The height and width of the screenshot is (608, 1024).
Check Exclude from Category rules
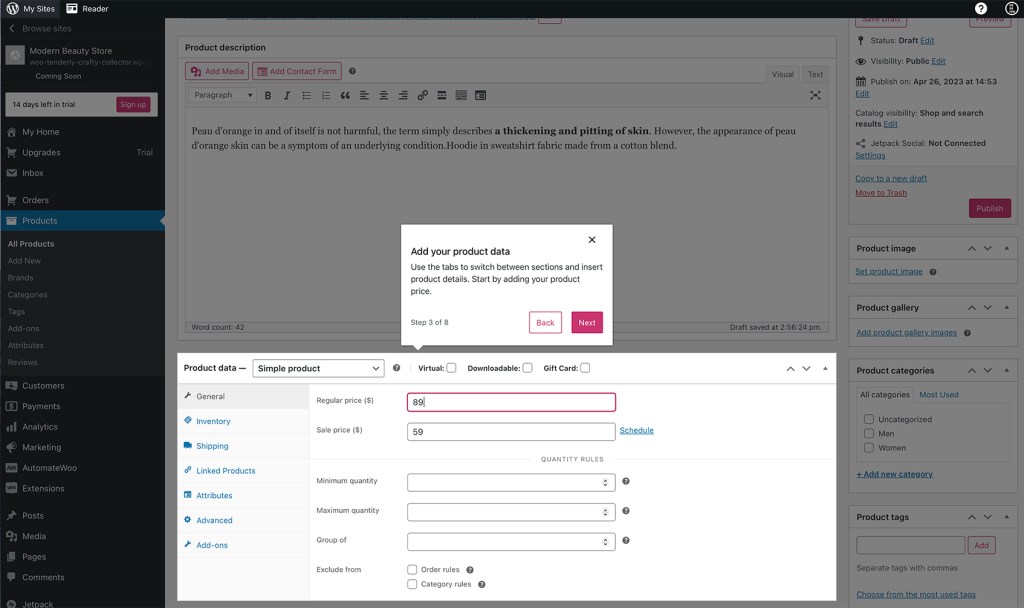pyautogui.click(x=412, y=584)
